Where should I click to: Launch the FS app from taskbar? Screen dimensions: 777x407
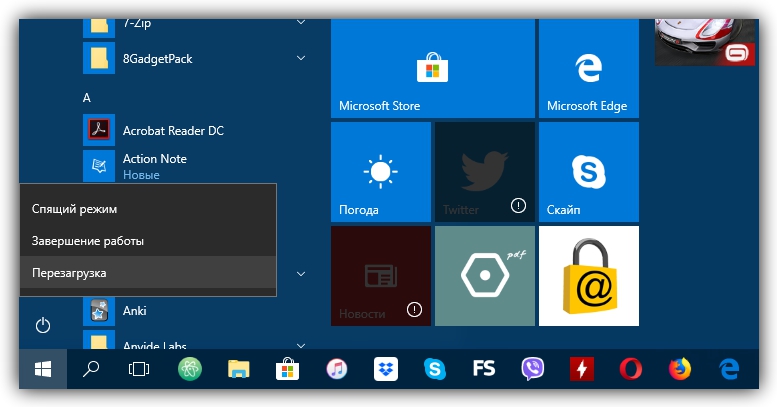(484, 369)
